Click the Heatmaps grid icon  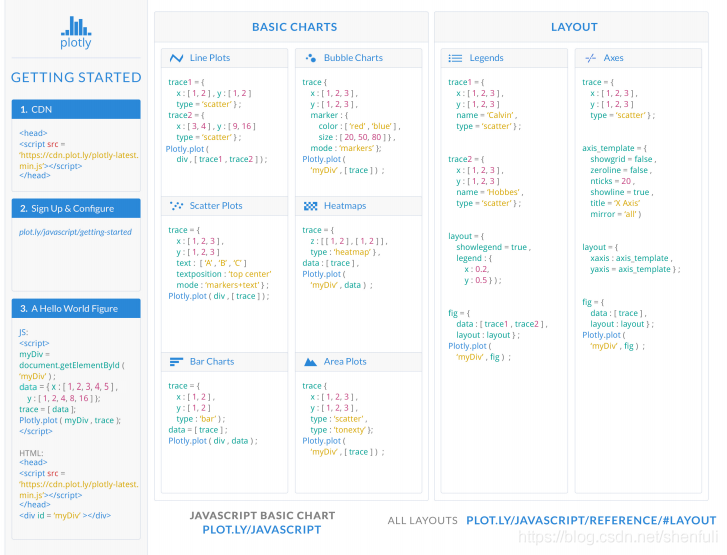point(310,206)
